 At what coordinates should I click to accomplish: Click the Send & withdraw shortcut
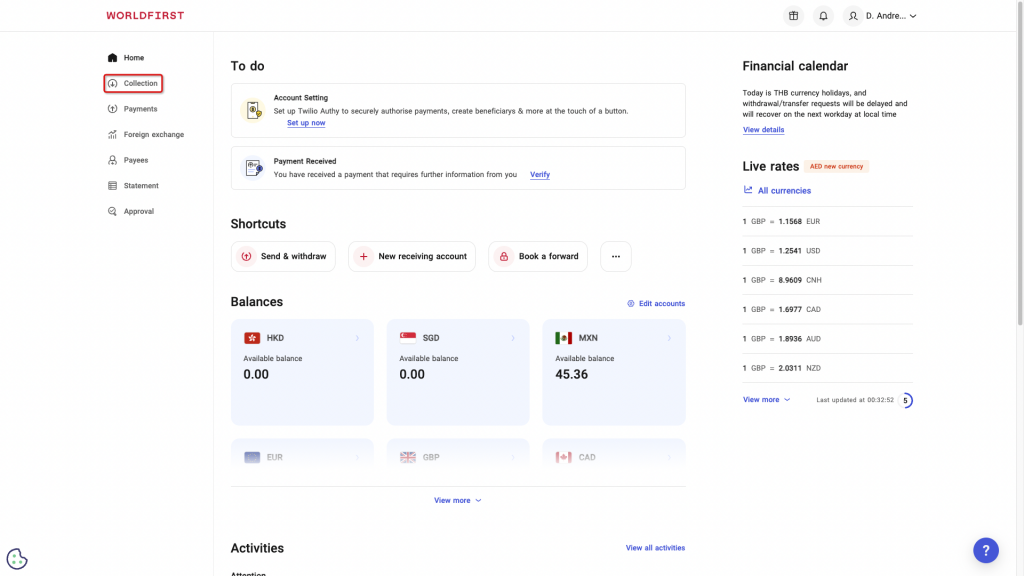pyautogui.click(x=283, y=256)
